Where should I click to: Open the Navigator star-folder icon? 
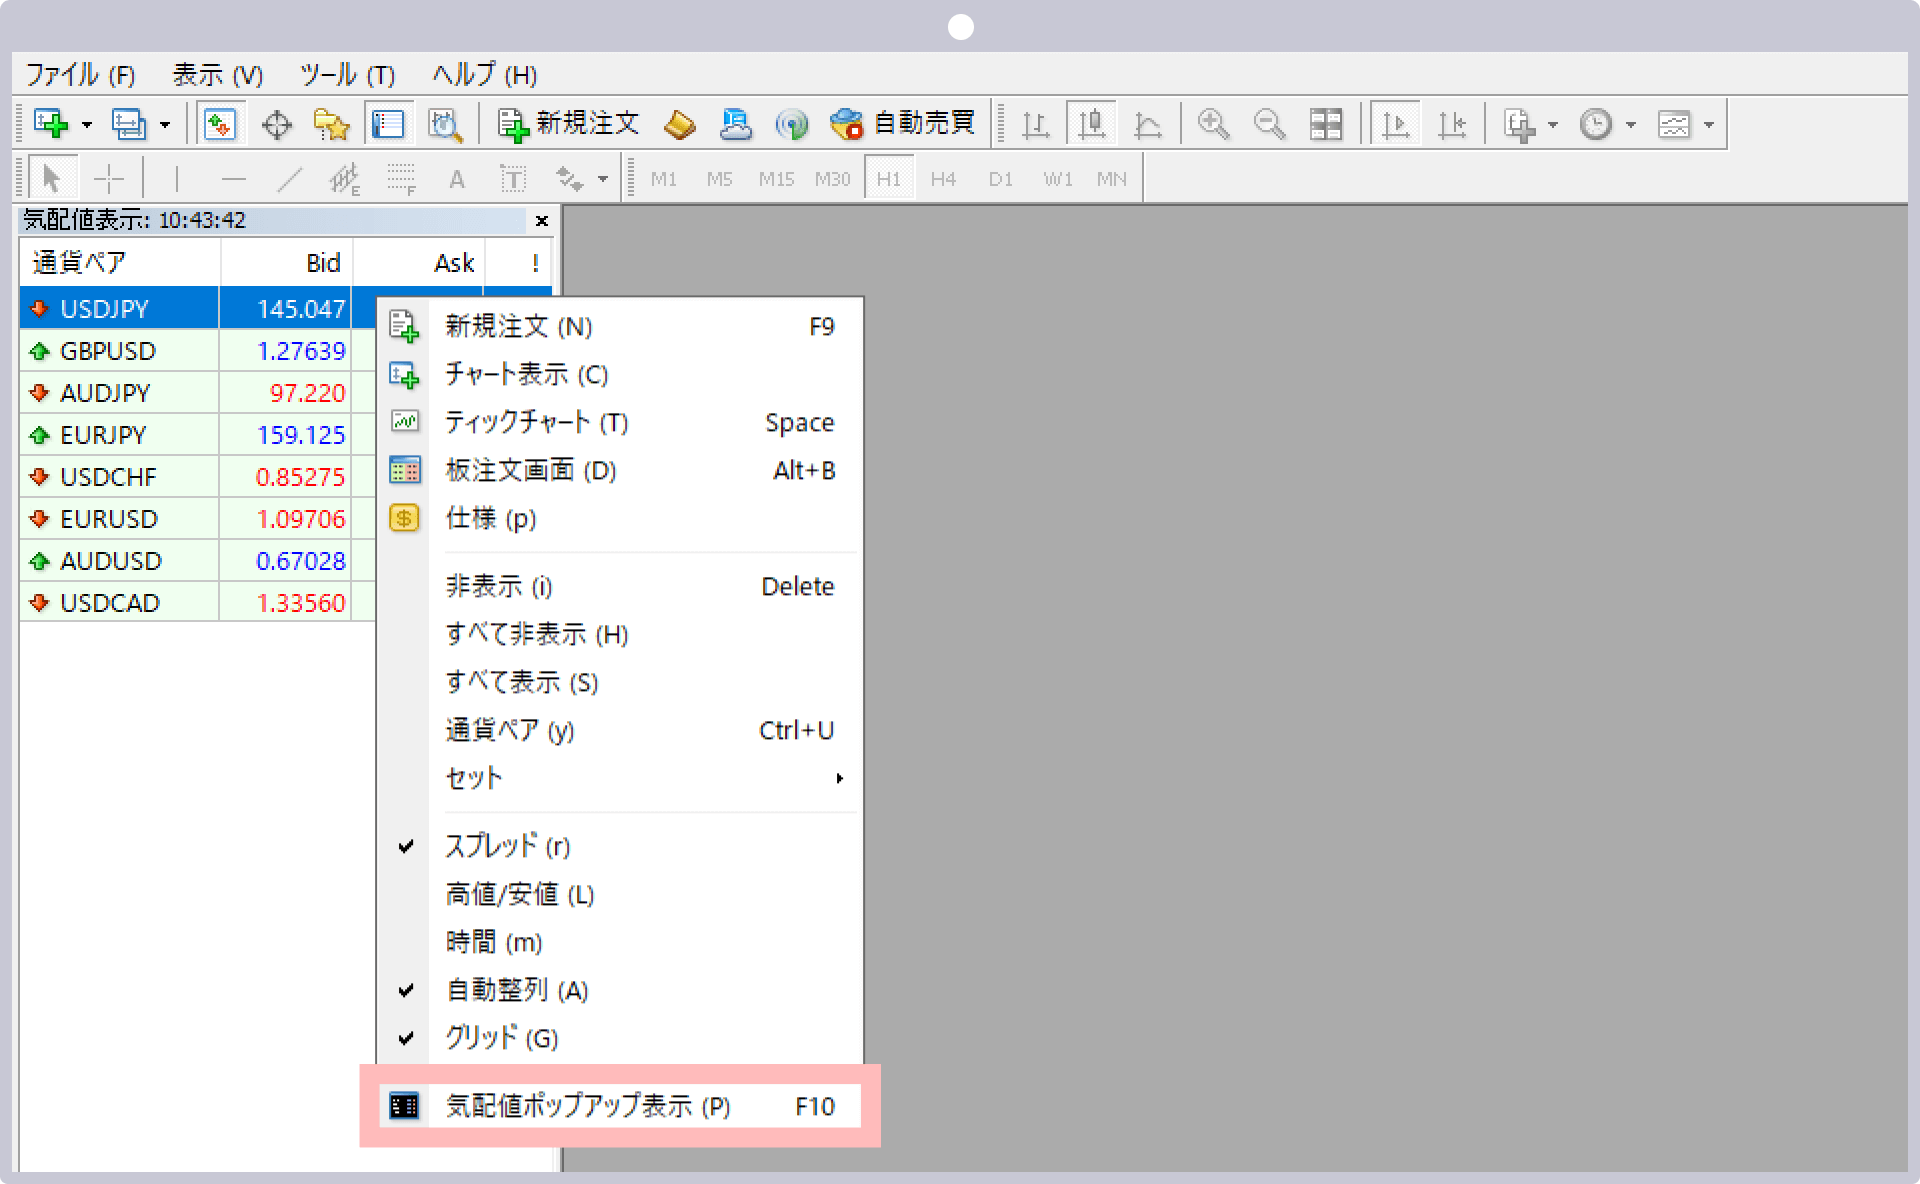(331, 124)
